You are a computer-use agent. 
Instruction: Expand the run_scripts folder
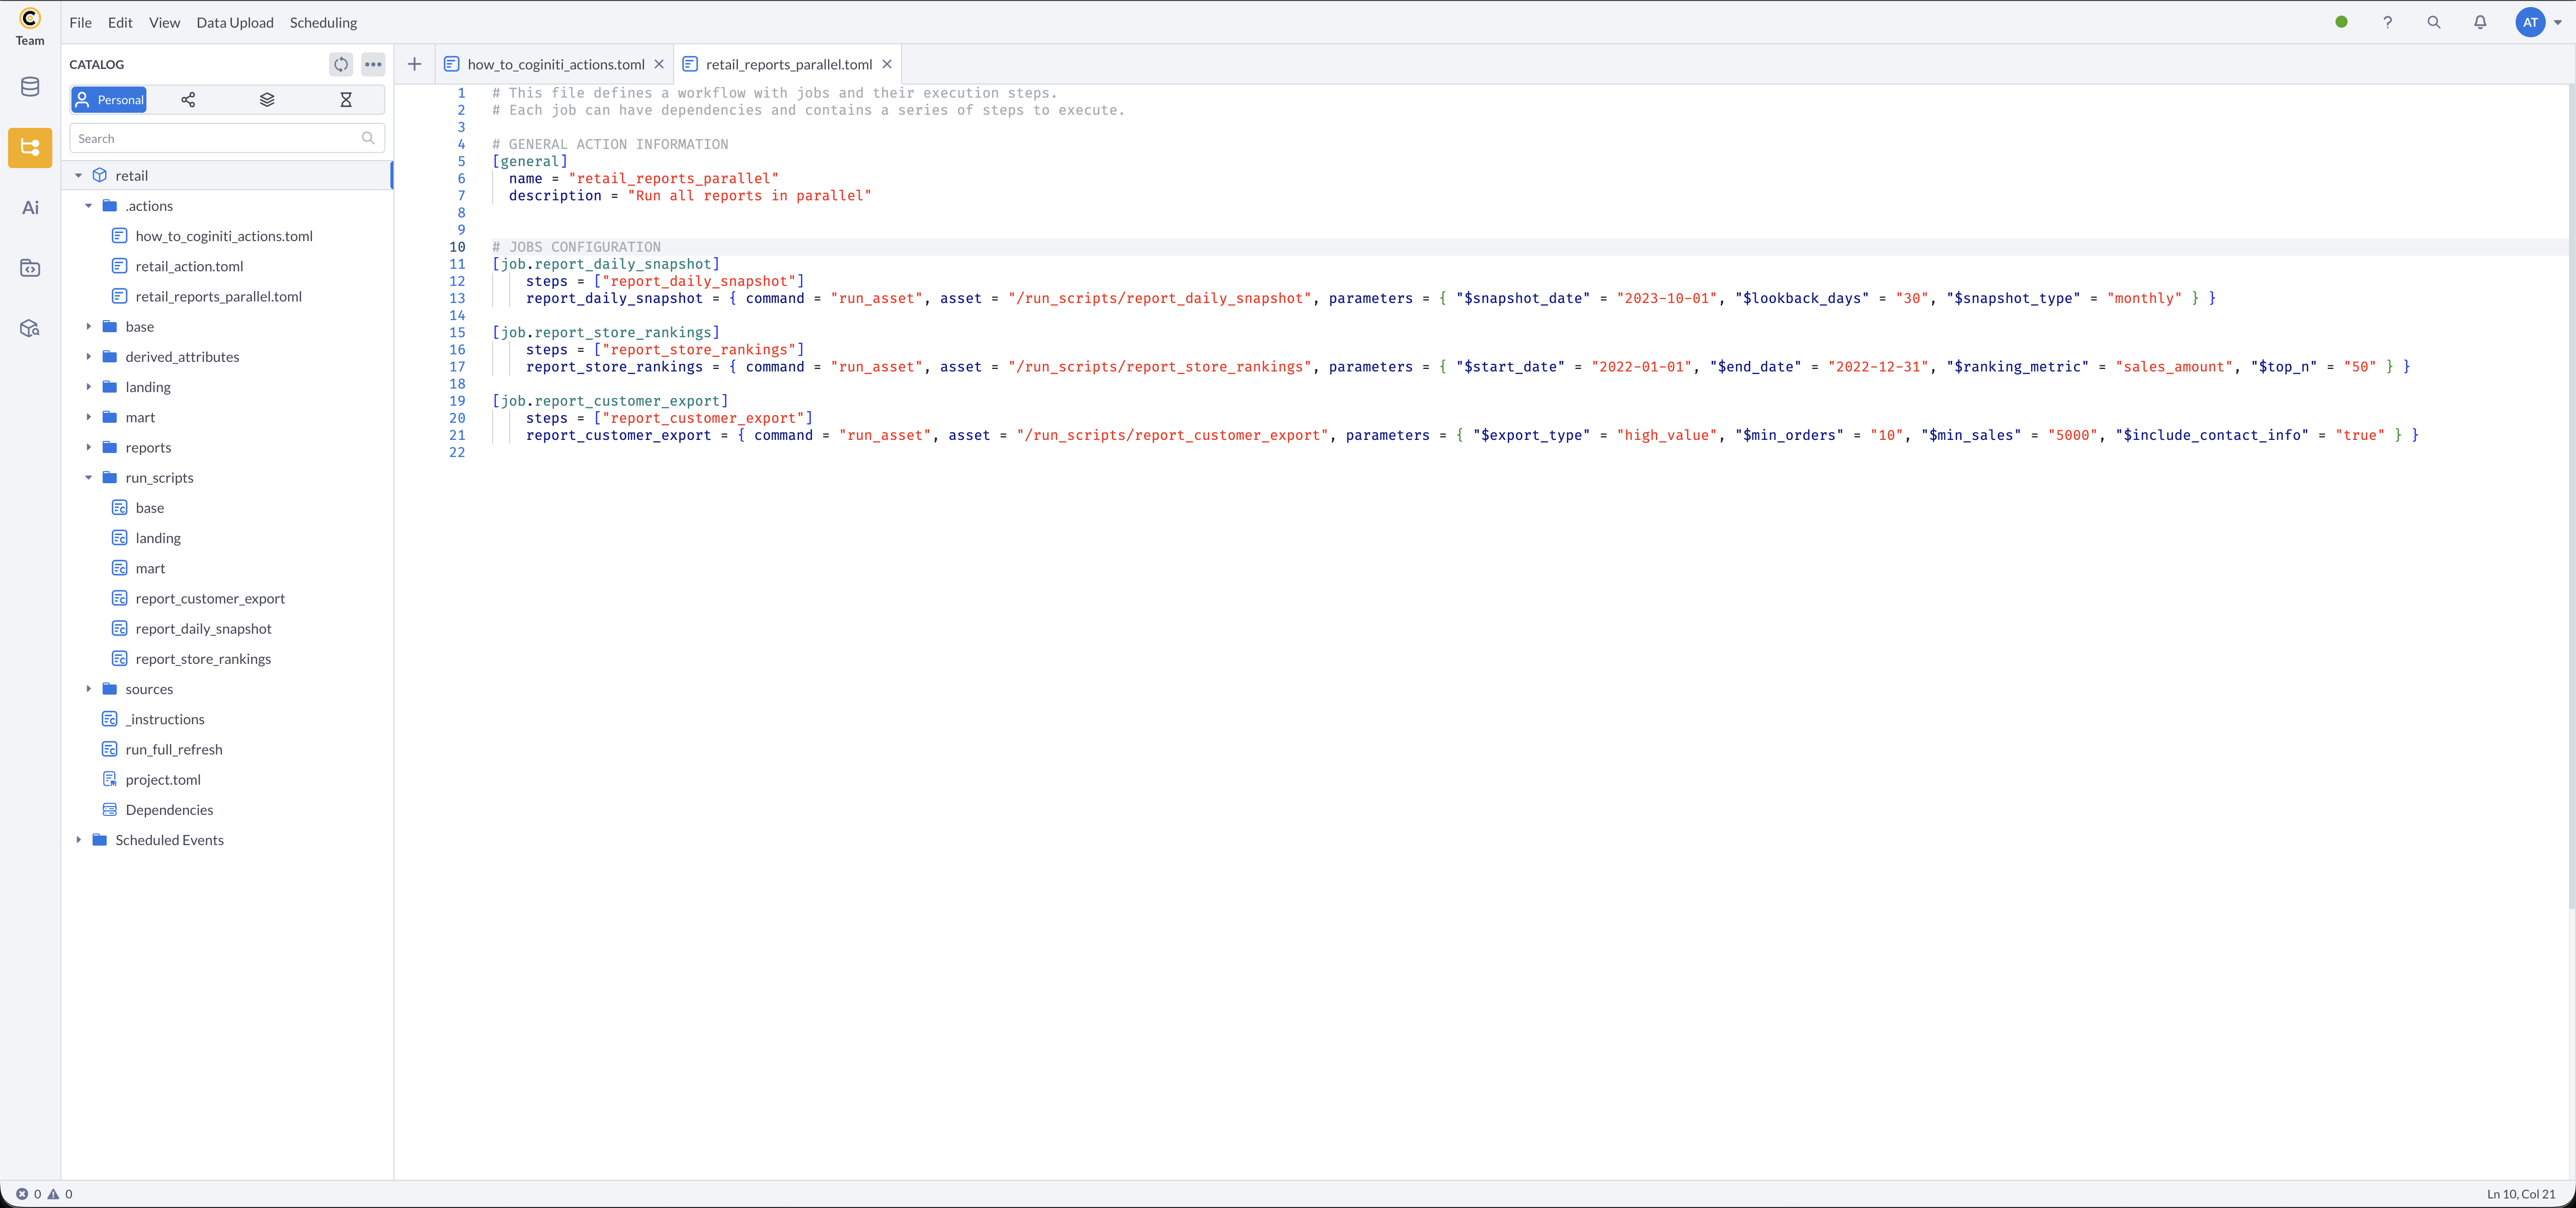pyautogui.click(x=89, y=477)
